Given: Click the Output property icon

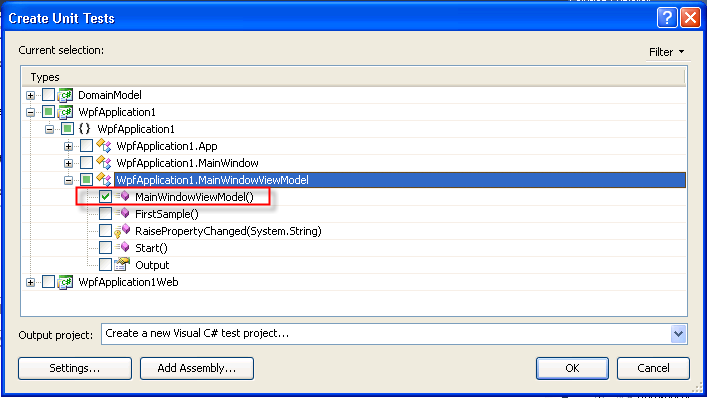Looking at the screenshot, I should tap(122, 265).
